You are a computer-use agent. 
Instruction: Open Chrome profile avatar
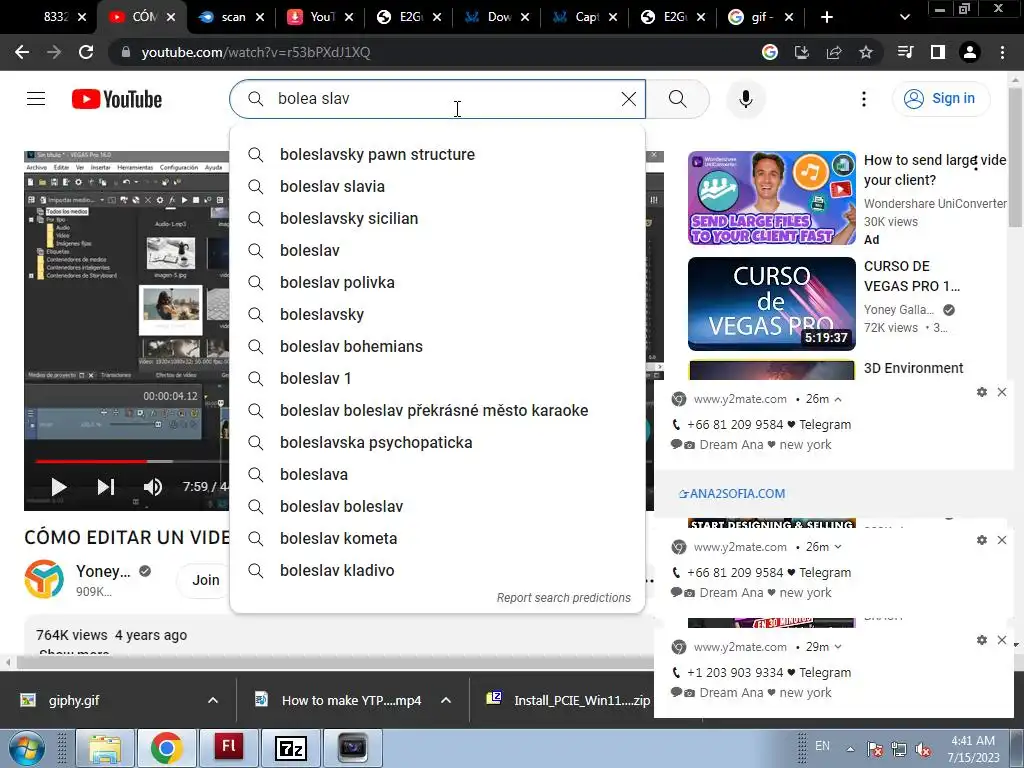click(x=970, y=52)
